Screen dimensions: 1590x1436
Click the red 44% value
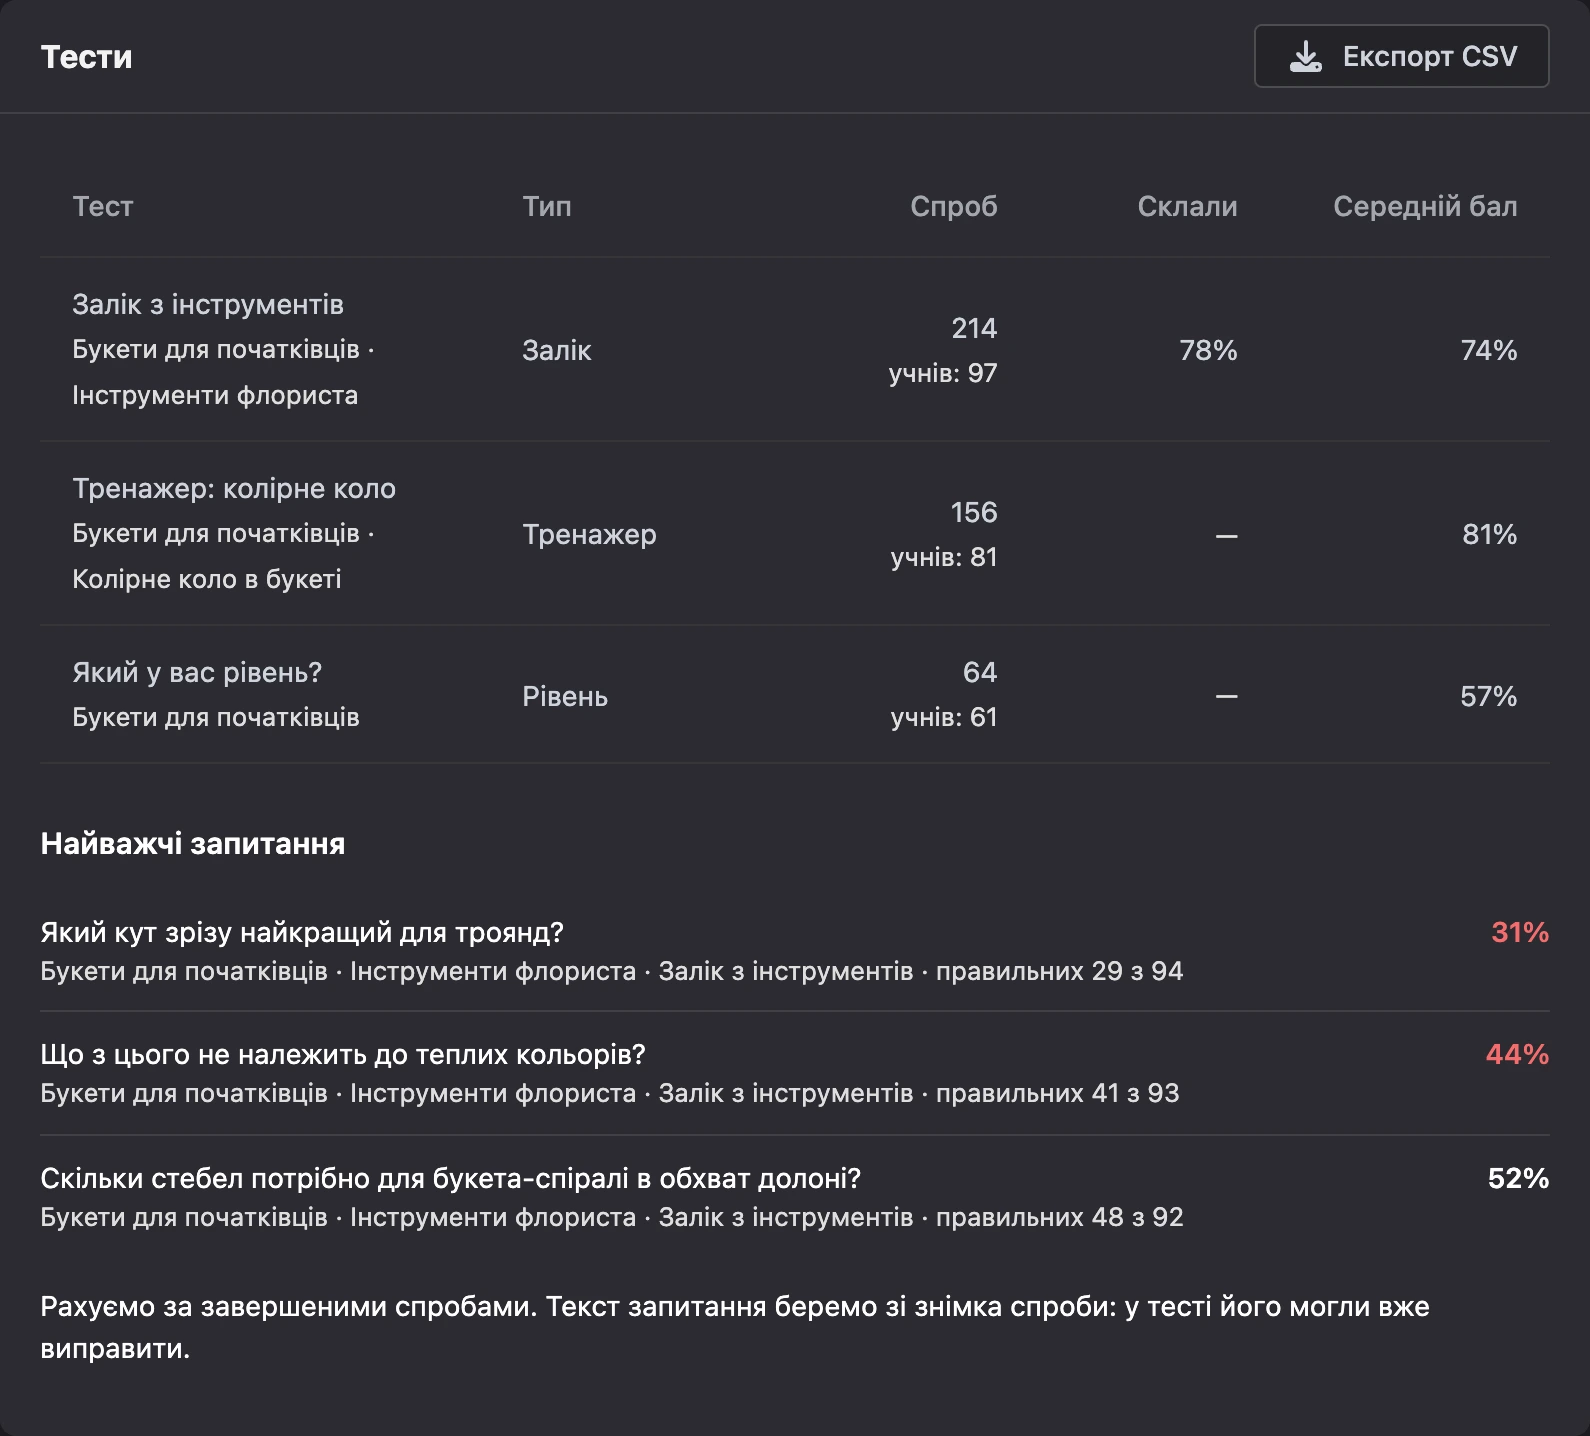click(1517, 1054)
